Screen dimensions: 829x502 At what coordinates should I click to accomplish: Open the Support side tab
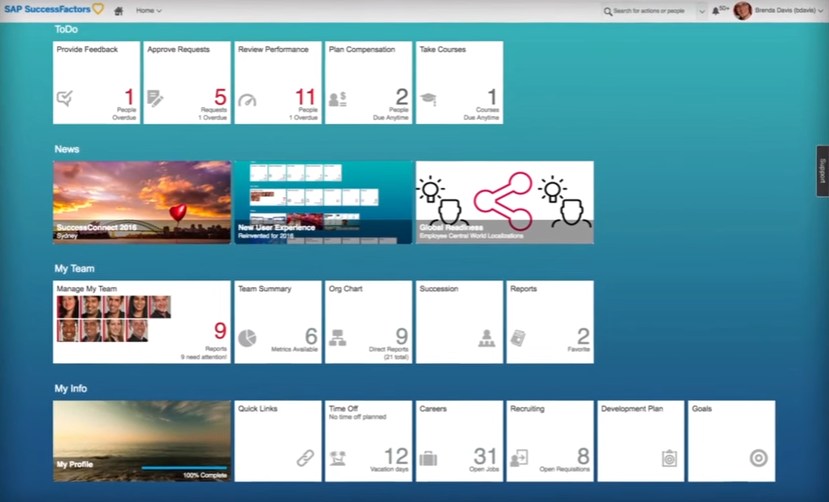click(x=822, y=170)
